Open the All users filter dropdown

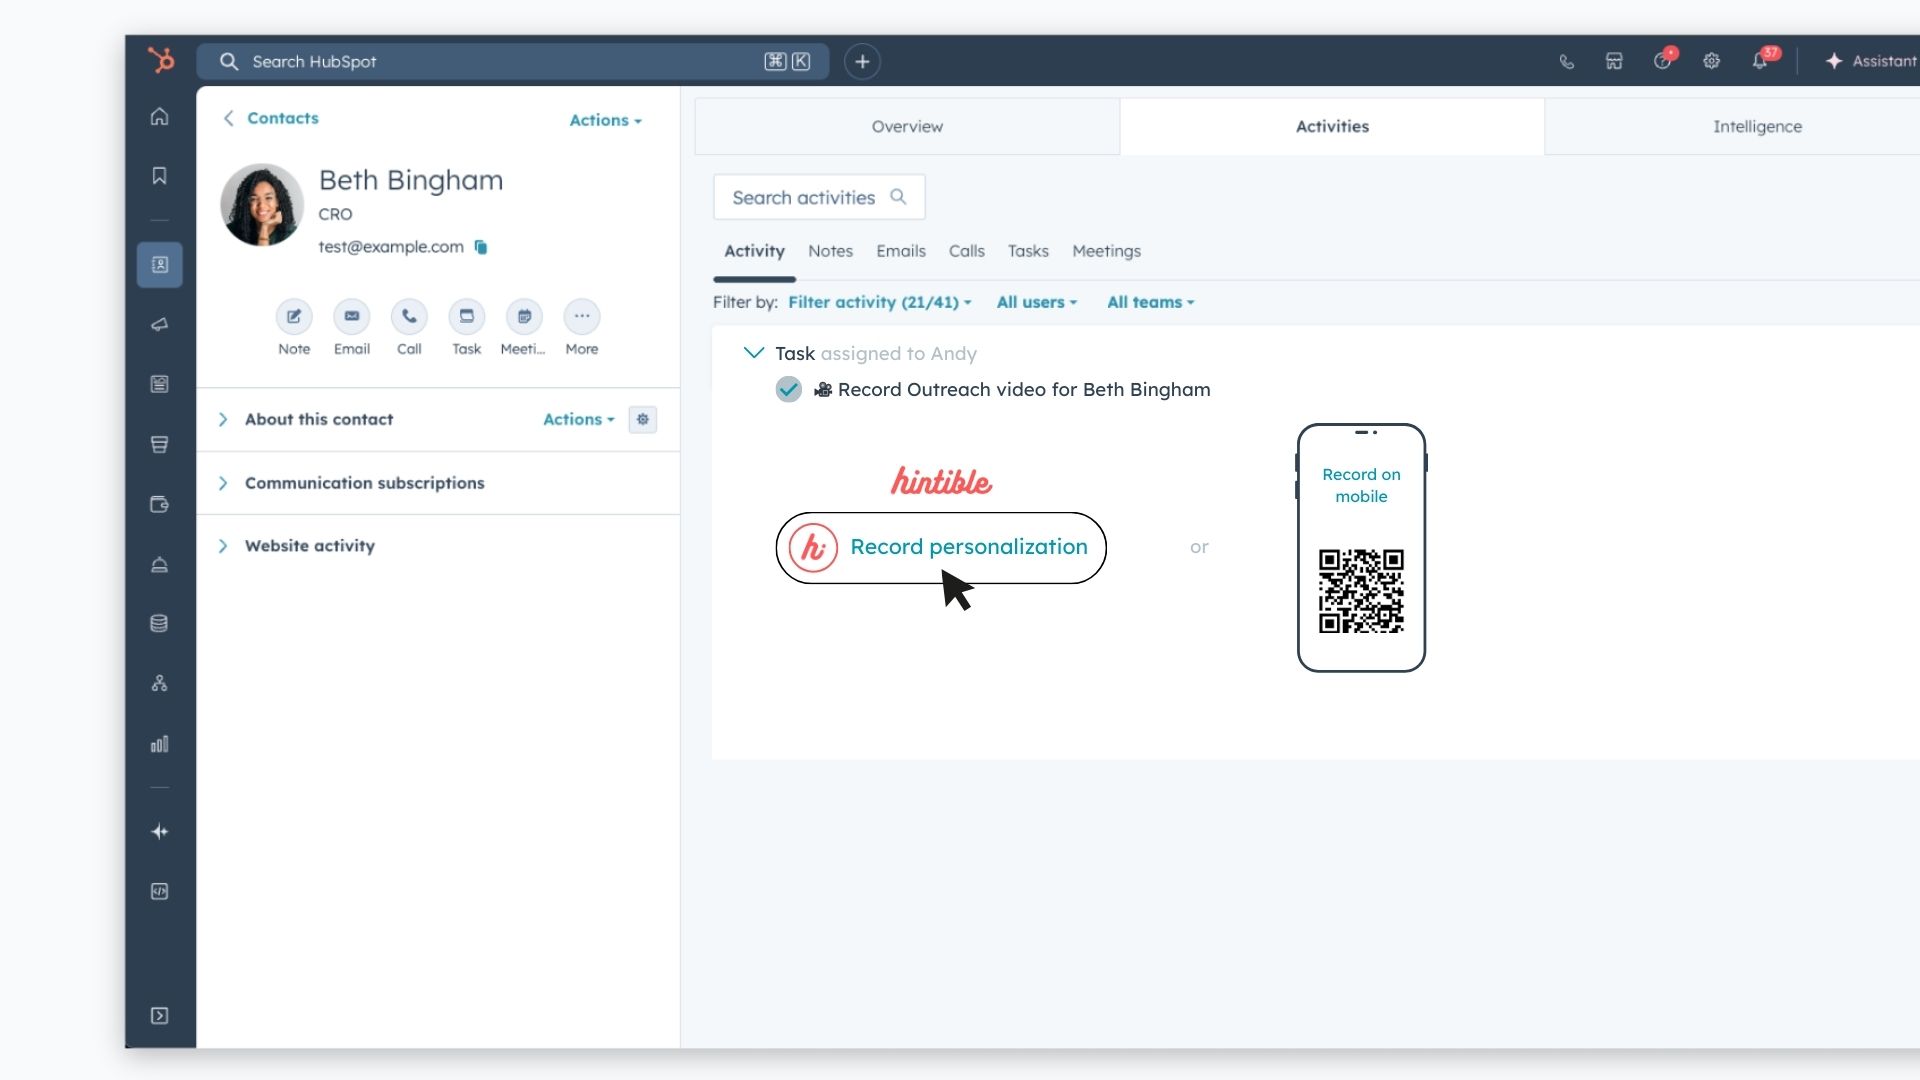pyautogui.click(x=1036, y=302)
